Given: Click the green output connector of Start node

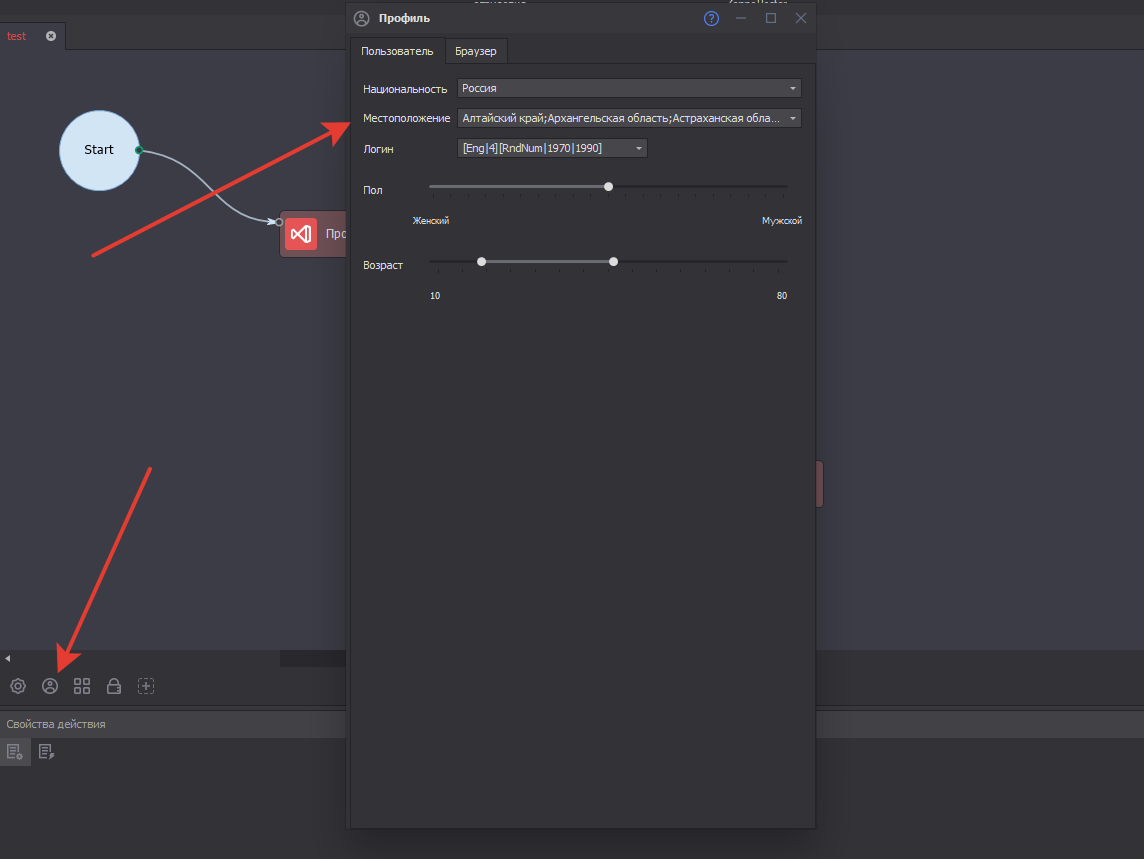Looking at the screenshot, I should click(x=139, y=150).
